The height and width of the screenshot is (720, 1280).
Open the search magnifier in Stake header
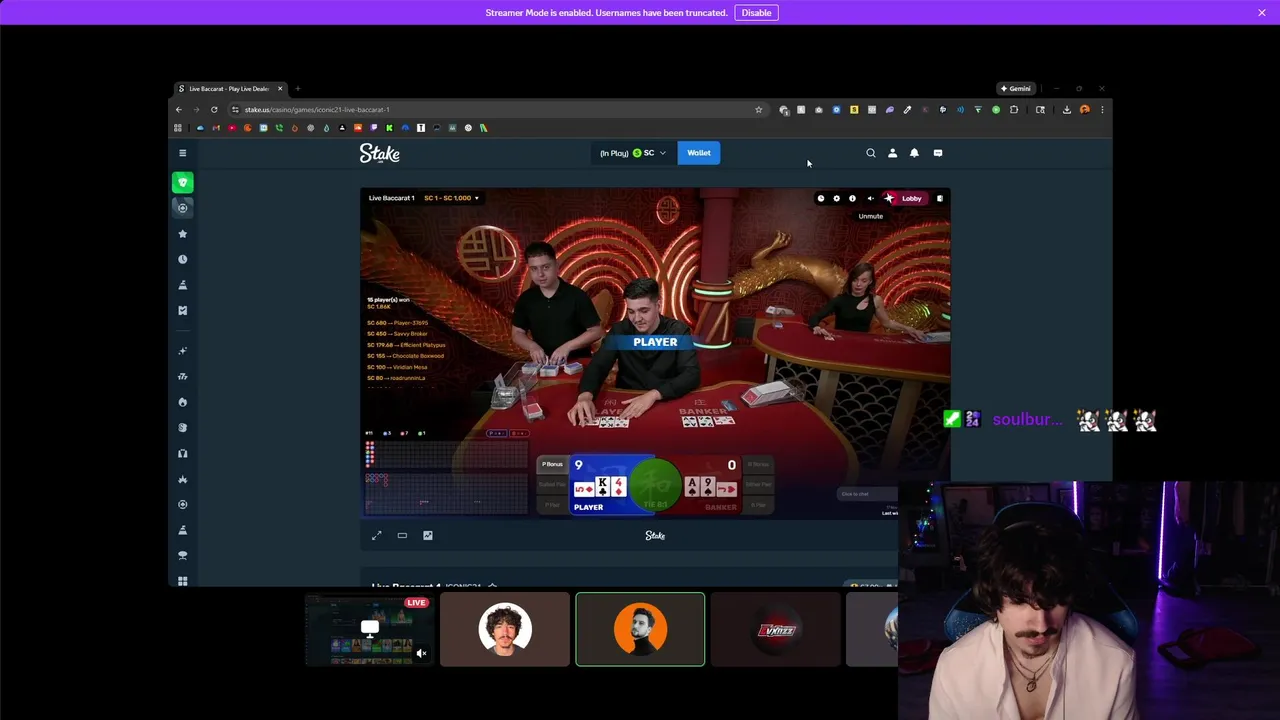[870, 153]
